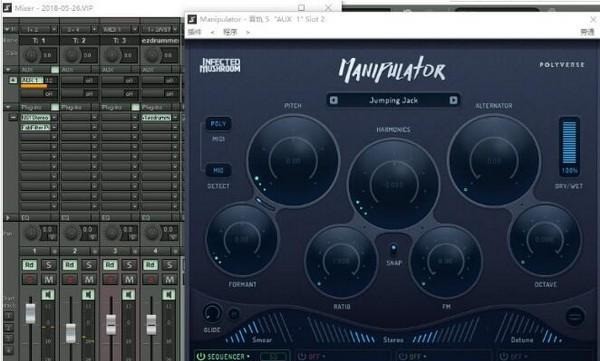Toggle monitor speaker icon on mixer channel 4
The width and height of the screenshot is (600, 361).
click(x=169, y=294)
